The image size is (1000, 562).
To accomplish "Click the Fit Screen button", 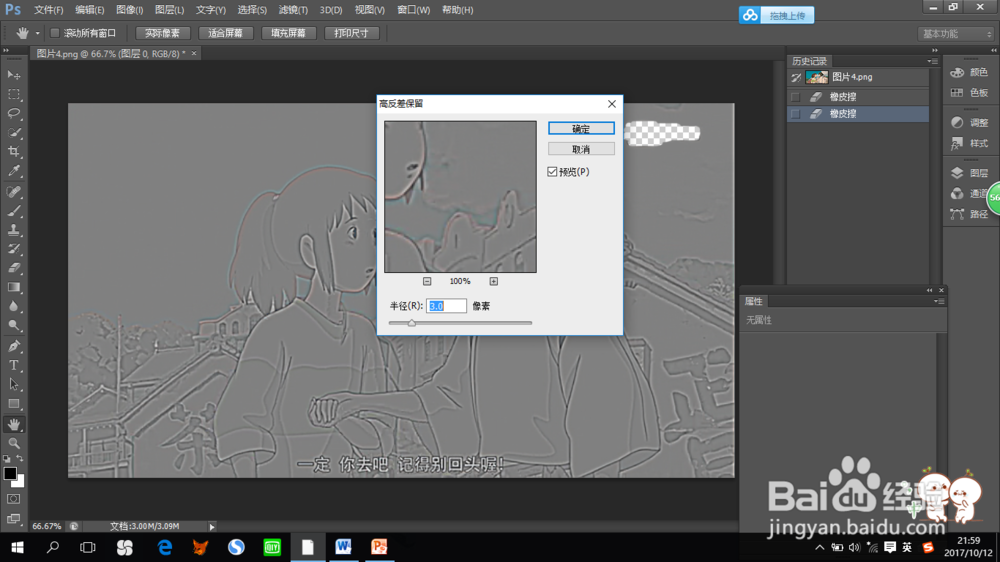I will [225, 33].
